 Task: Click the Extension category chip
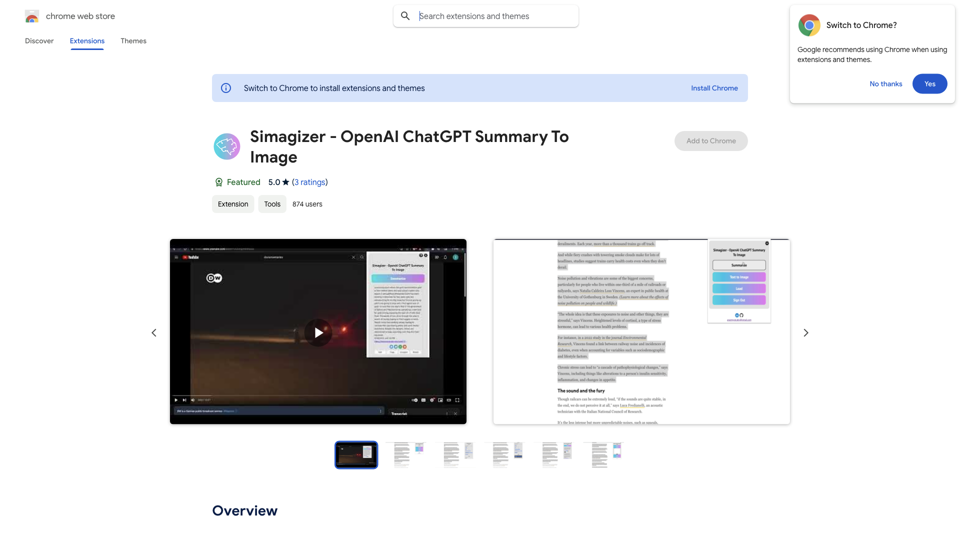pos(233,204)
